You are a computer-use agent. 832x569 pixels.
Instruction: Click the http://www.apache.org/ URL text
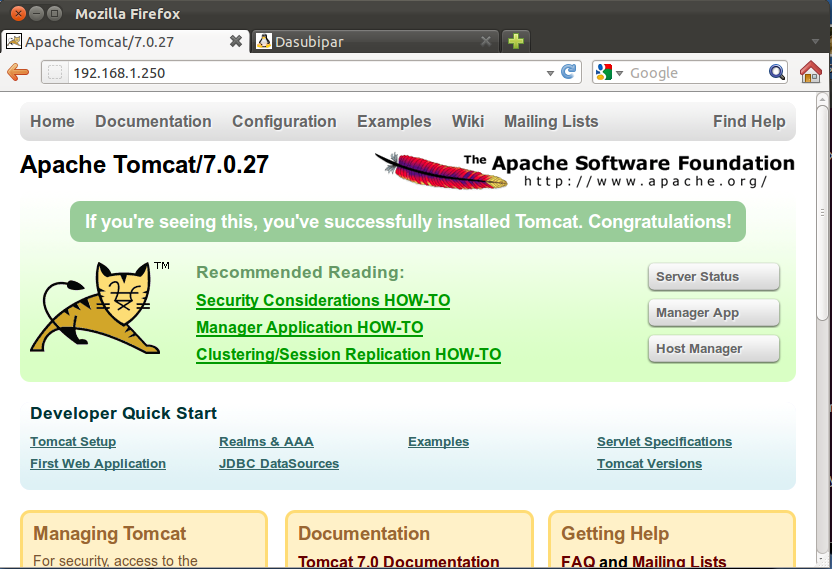point(646,182)
